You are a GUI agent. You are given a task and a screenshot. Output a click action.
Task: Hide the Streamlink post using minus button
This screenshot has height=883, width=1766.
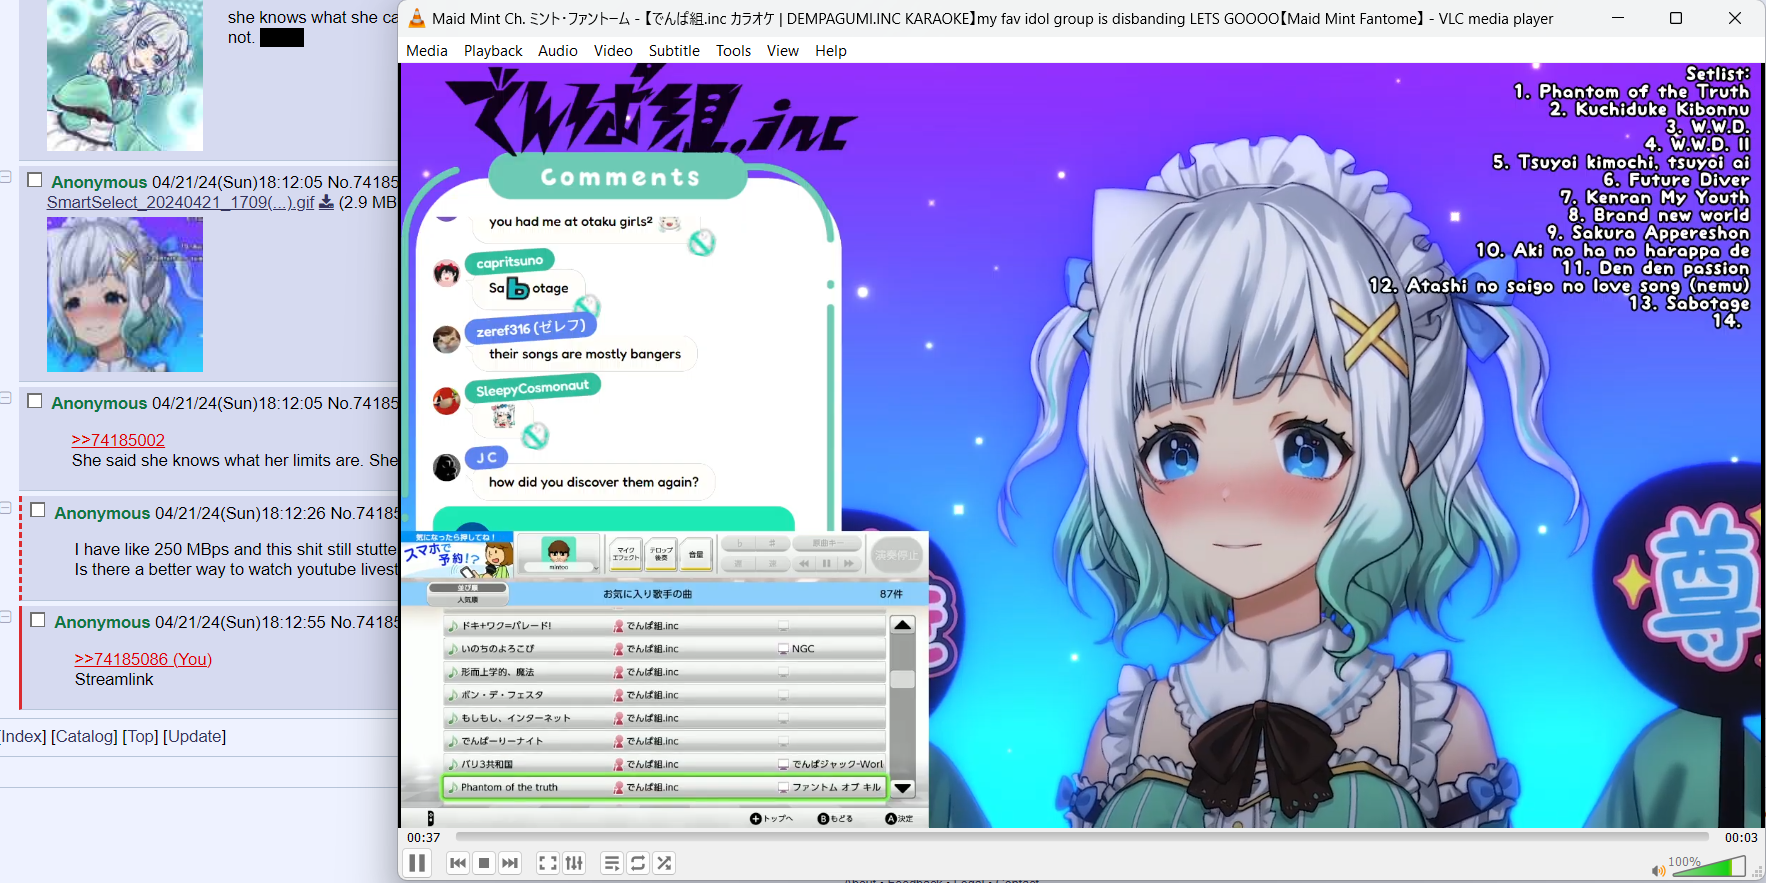click(6, 617)
